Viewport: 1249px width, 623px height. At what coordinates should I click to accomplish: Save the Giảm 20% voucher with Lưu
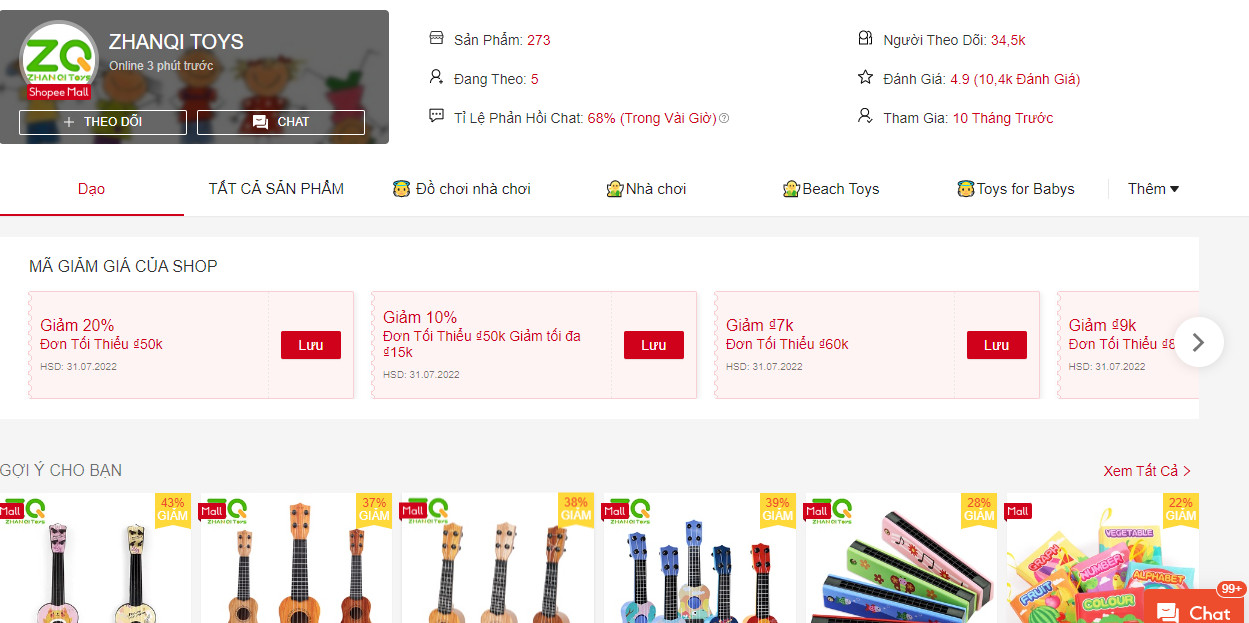click(311, 345)
